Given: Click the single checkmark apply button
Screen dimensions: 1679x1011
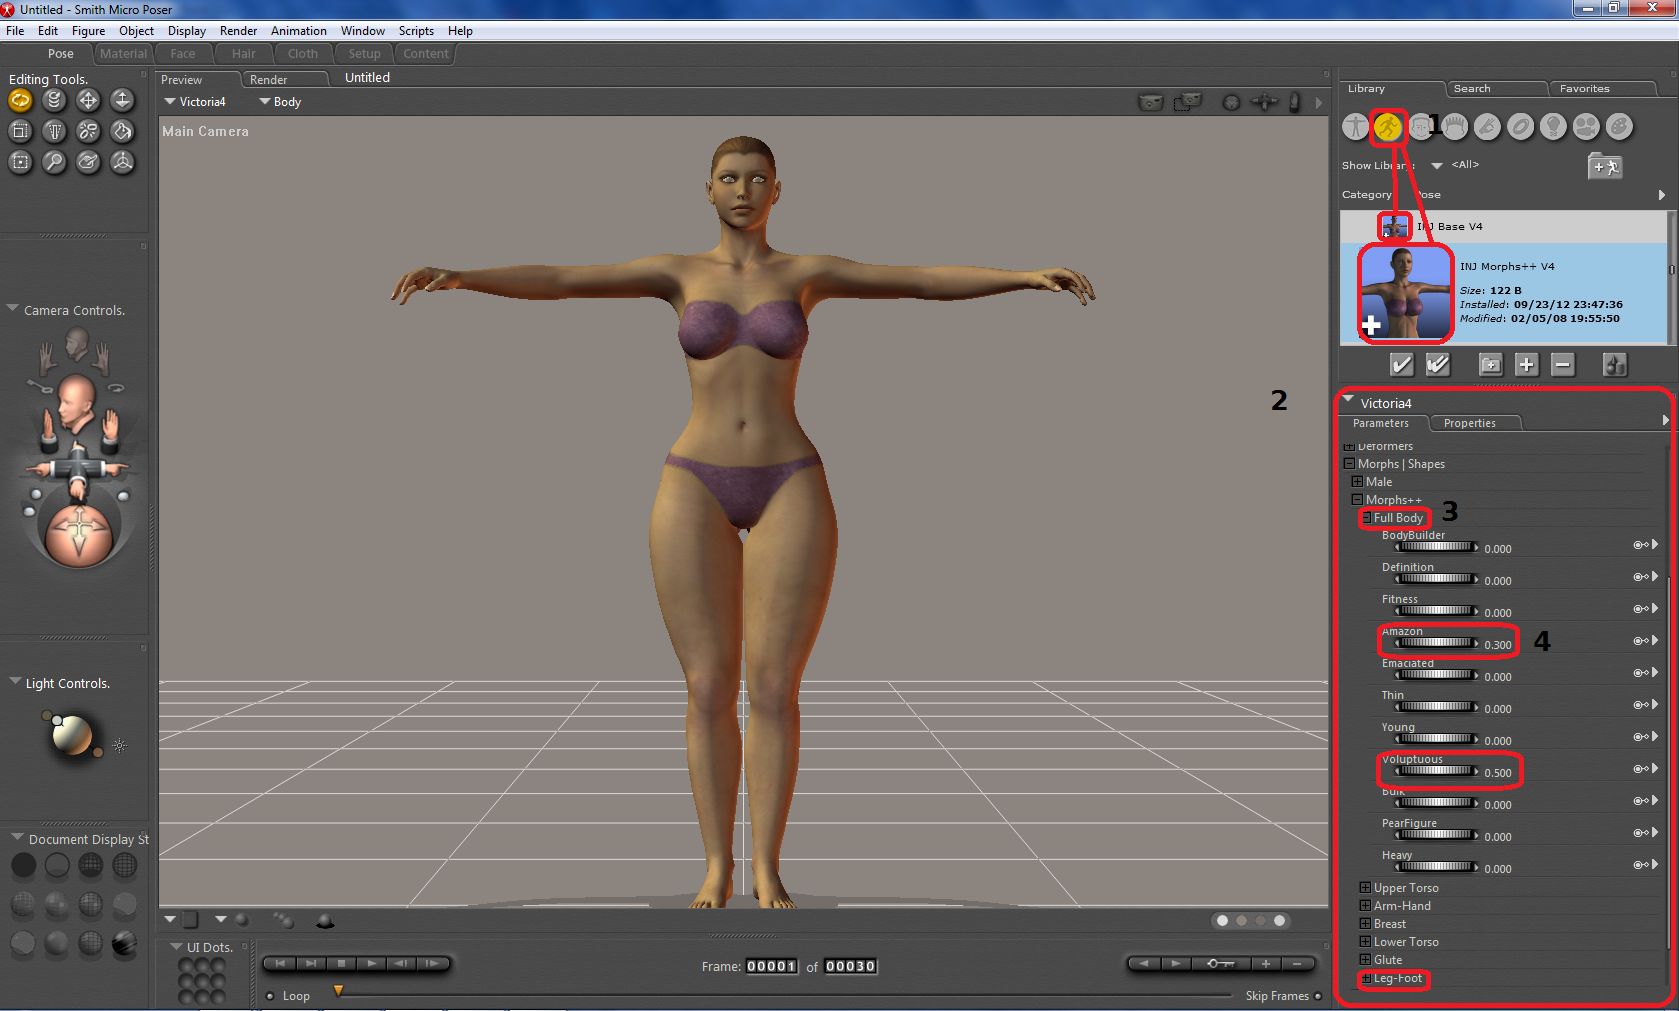Looking at the screenshot, I should 1402,365.
